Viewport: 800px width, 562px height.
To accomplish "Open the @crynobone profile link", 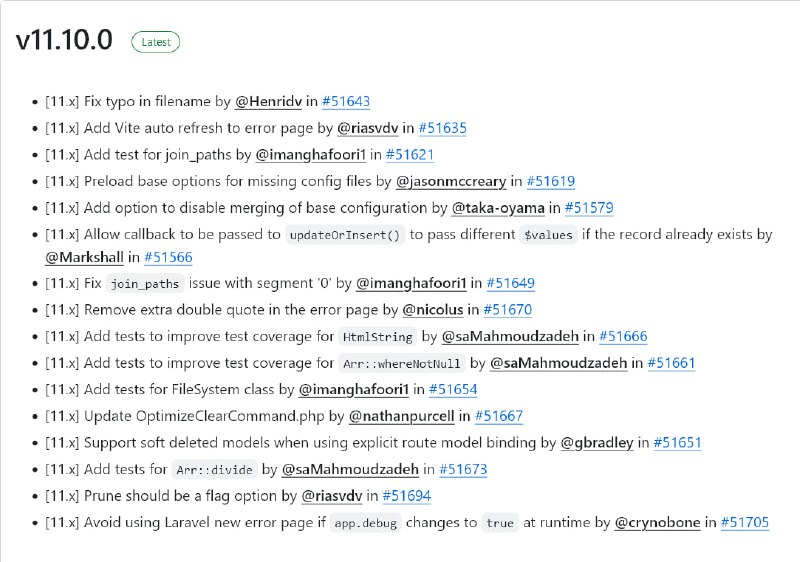I will click(657, 522).
